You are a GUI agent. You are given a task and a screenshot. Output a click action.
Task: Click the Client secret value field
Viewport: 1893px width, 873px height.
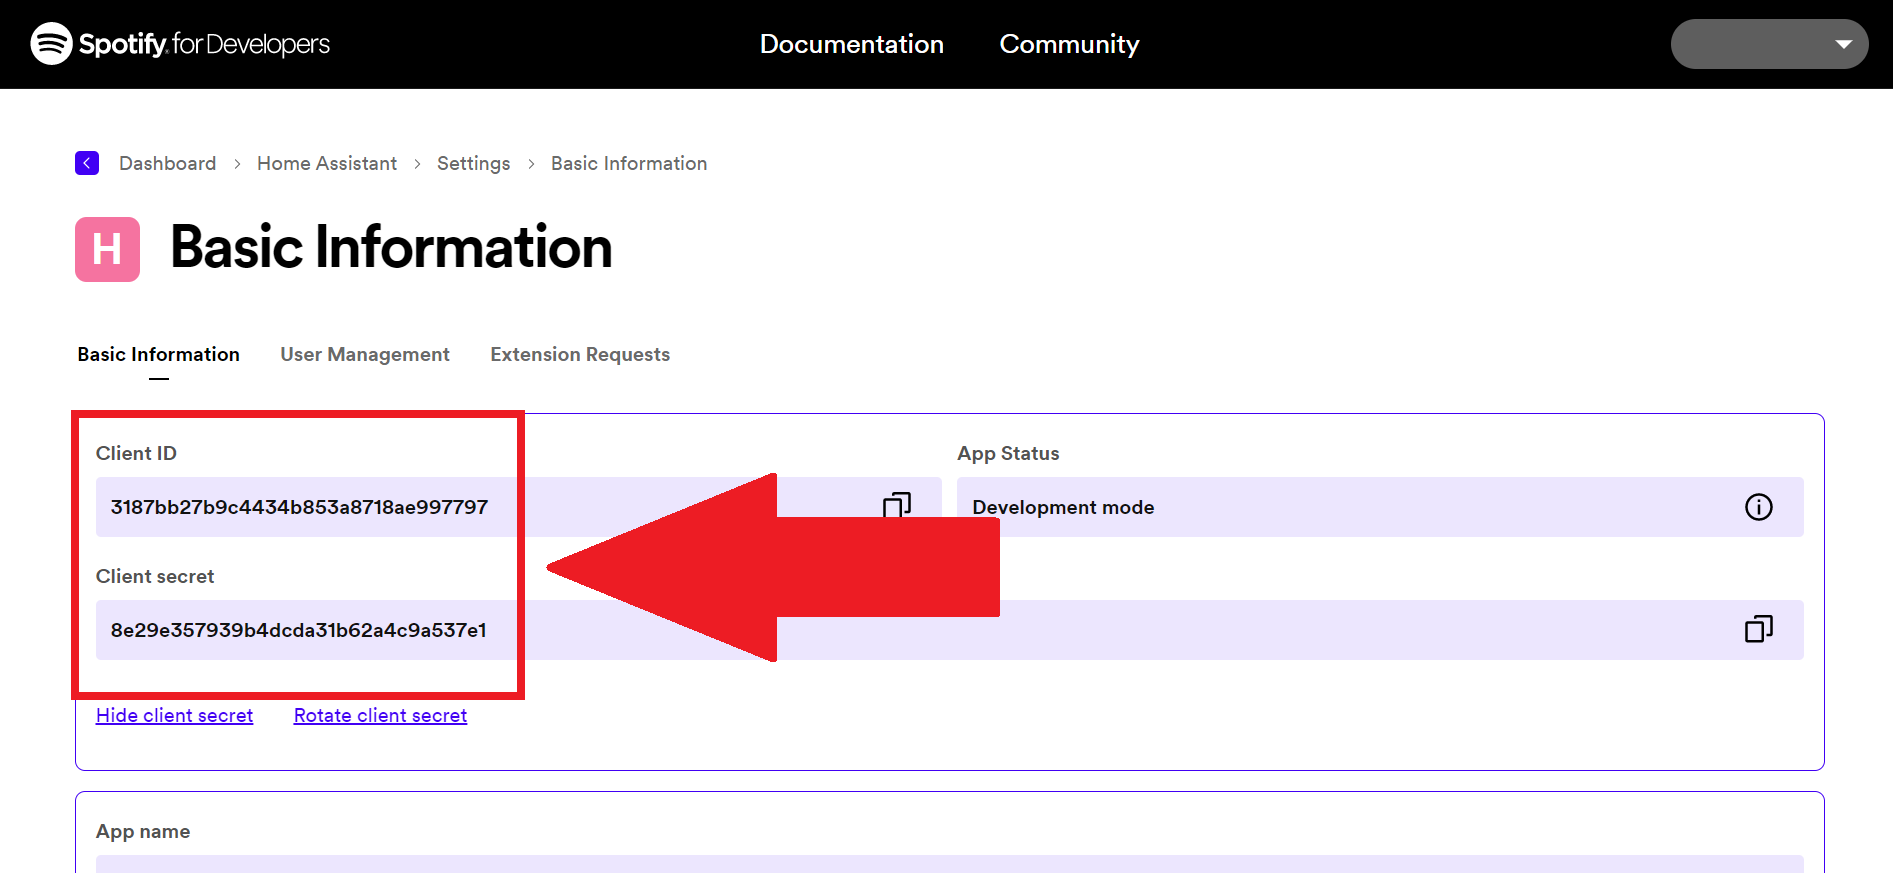pos(950,630)
